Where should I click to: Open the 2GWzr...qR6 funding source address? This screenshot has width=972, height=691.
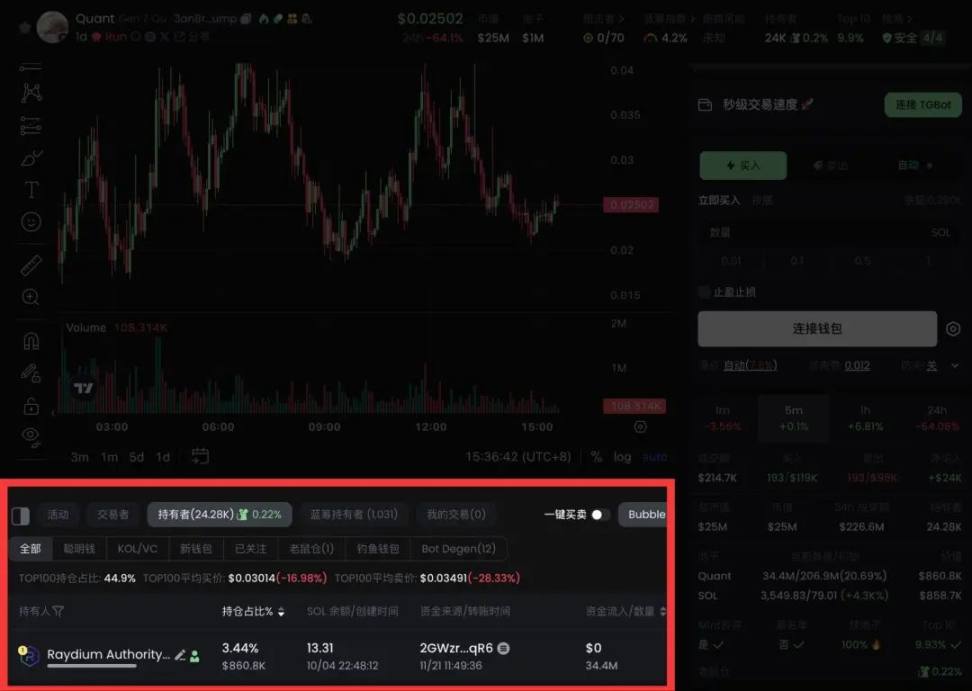[456, 648]
